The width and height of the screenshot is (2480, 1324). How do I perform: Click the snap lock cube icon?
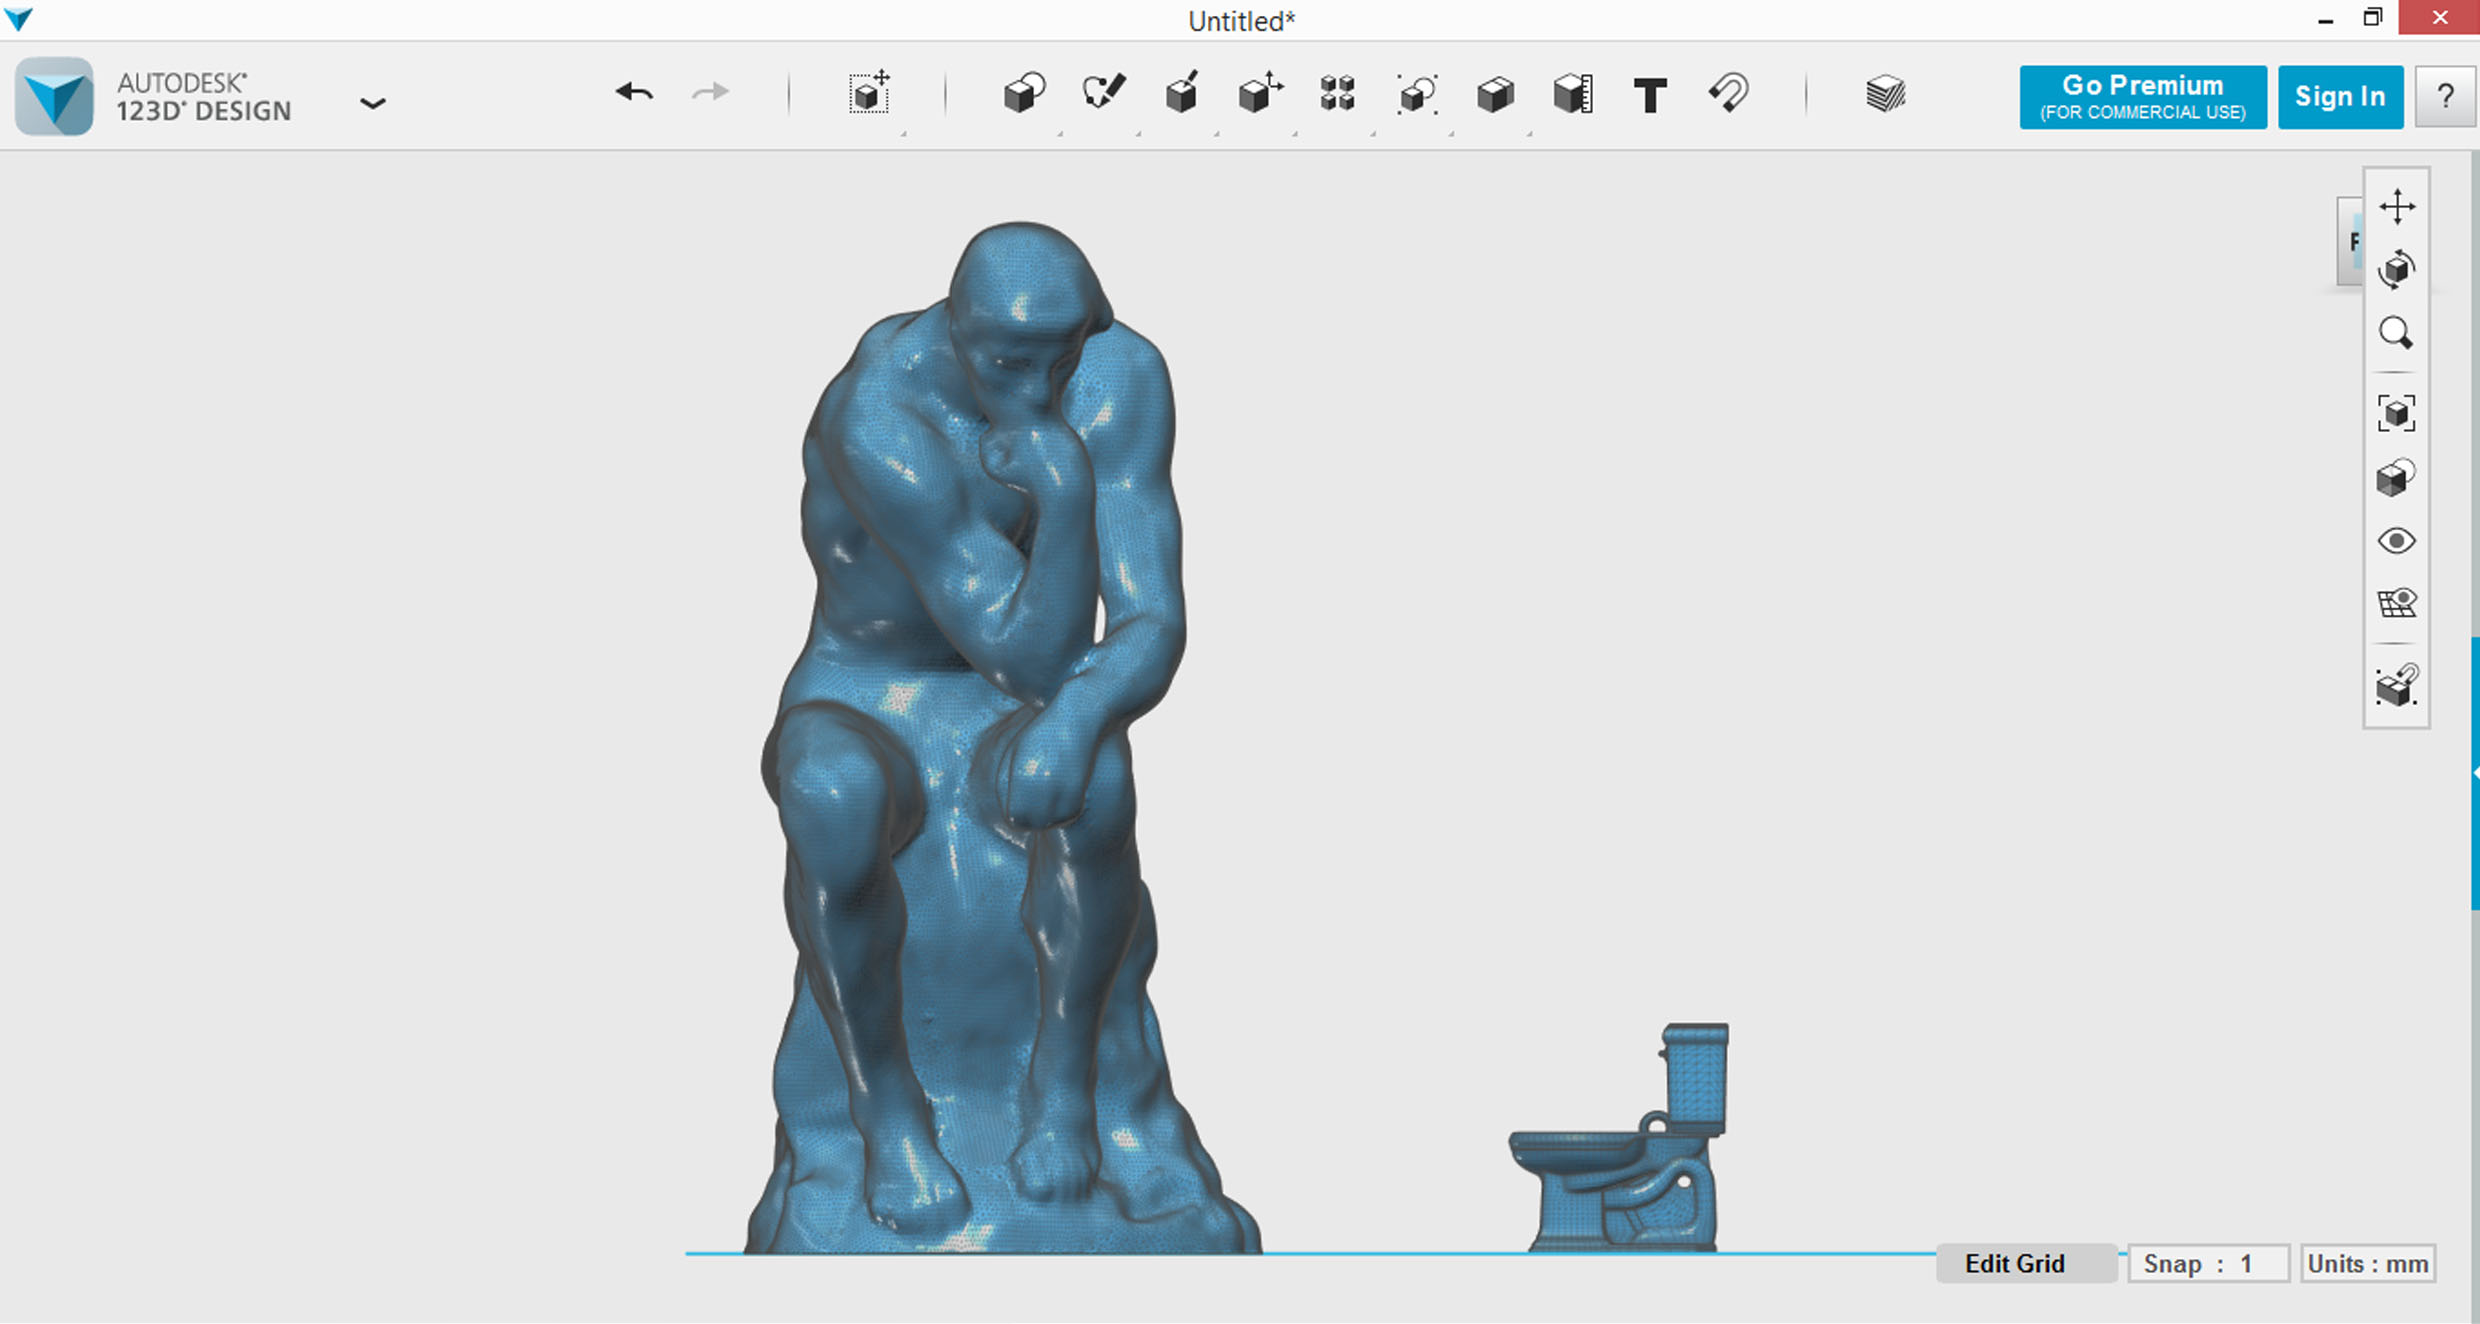coord(2397,686)
